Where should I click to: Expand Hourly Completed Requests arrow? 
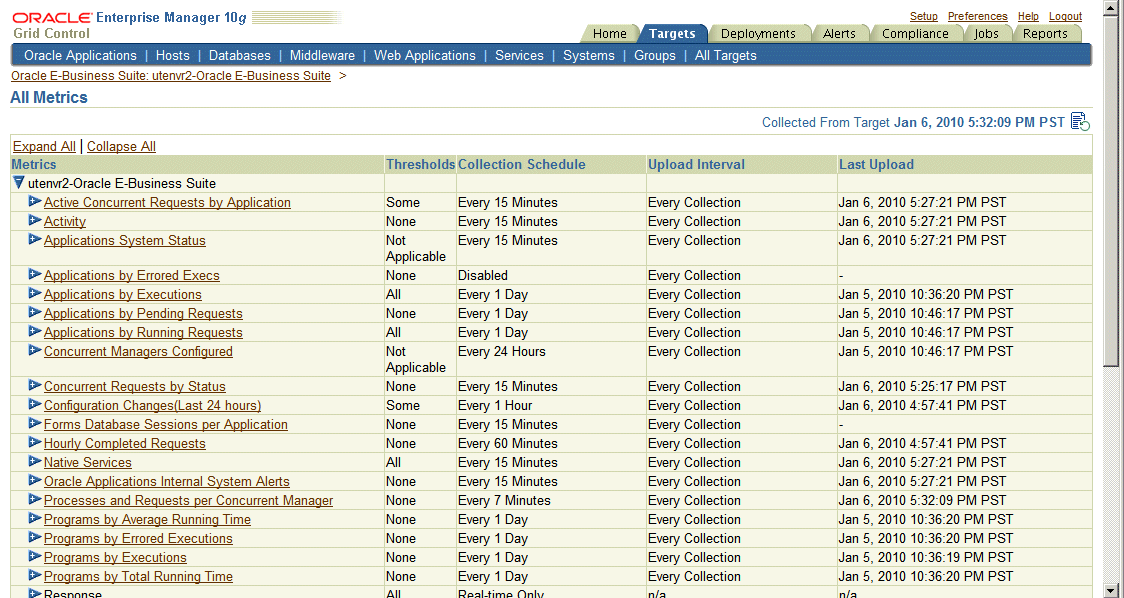tap(35, 442)
